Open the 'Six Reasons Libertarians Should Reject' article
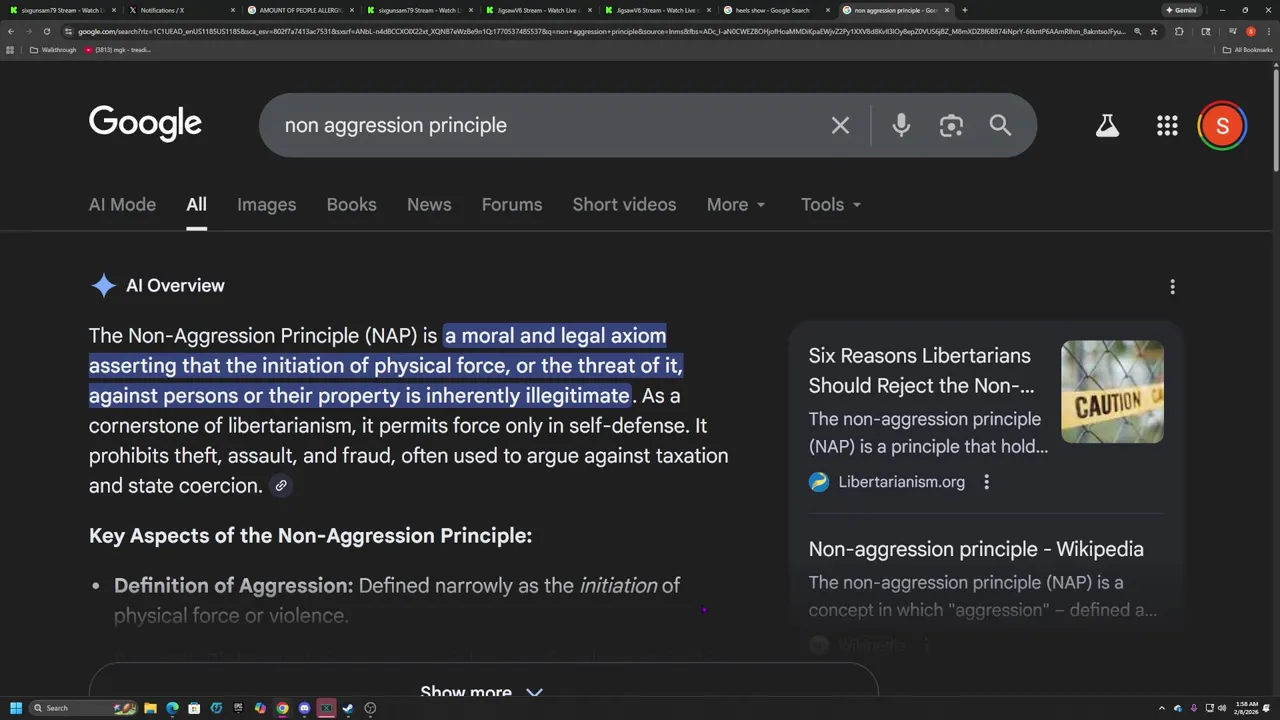The image size is (1280, 720). pyautogui.click(x=921, y=370)
